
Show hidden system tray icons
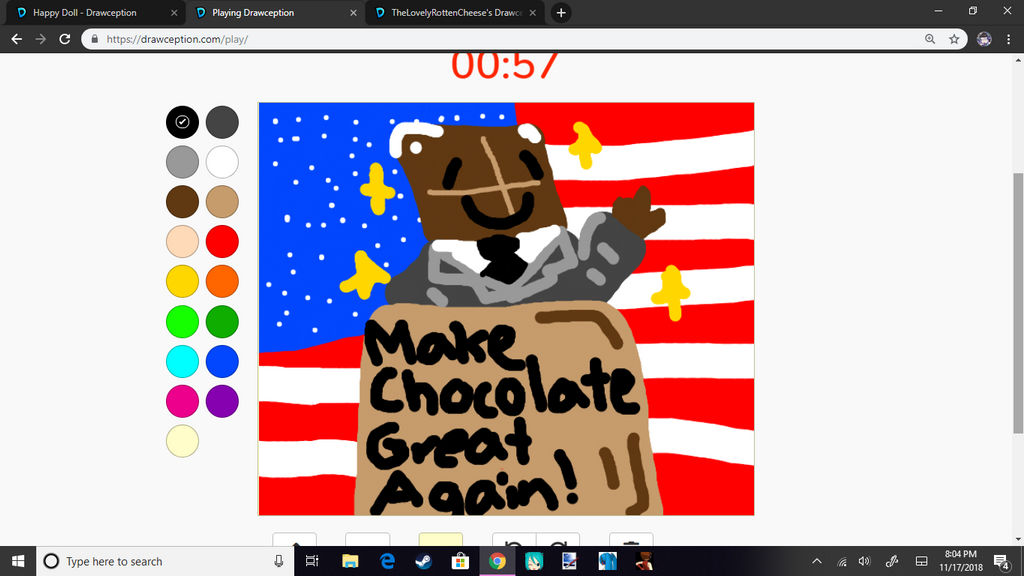point(817,561)
